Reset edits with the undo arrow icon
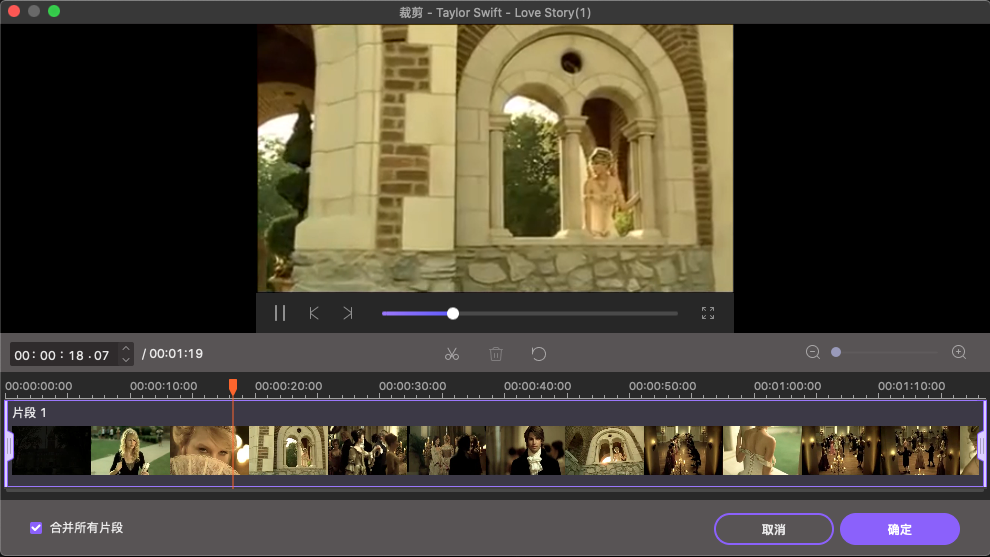990x557 pixels. coord(539,354)
